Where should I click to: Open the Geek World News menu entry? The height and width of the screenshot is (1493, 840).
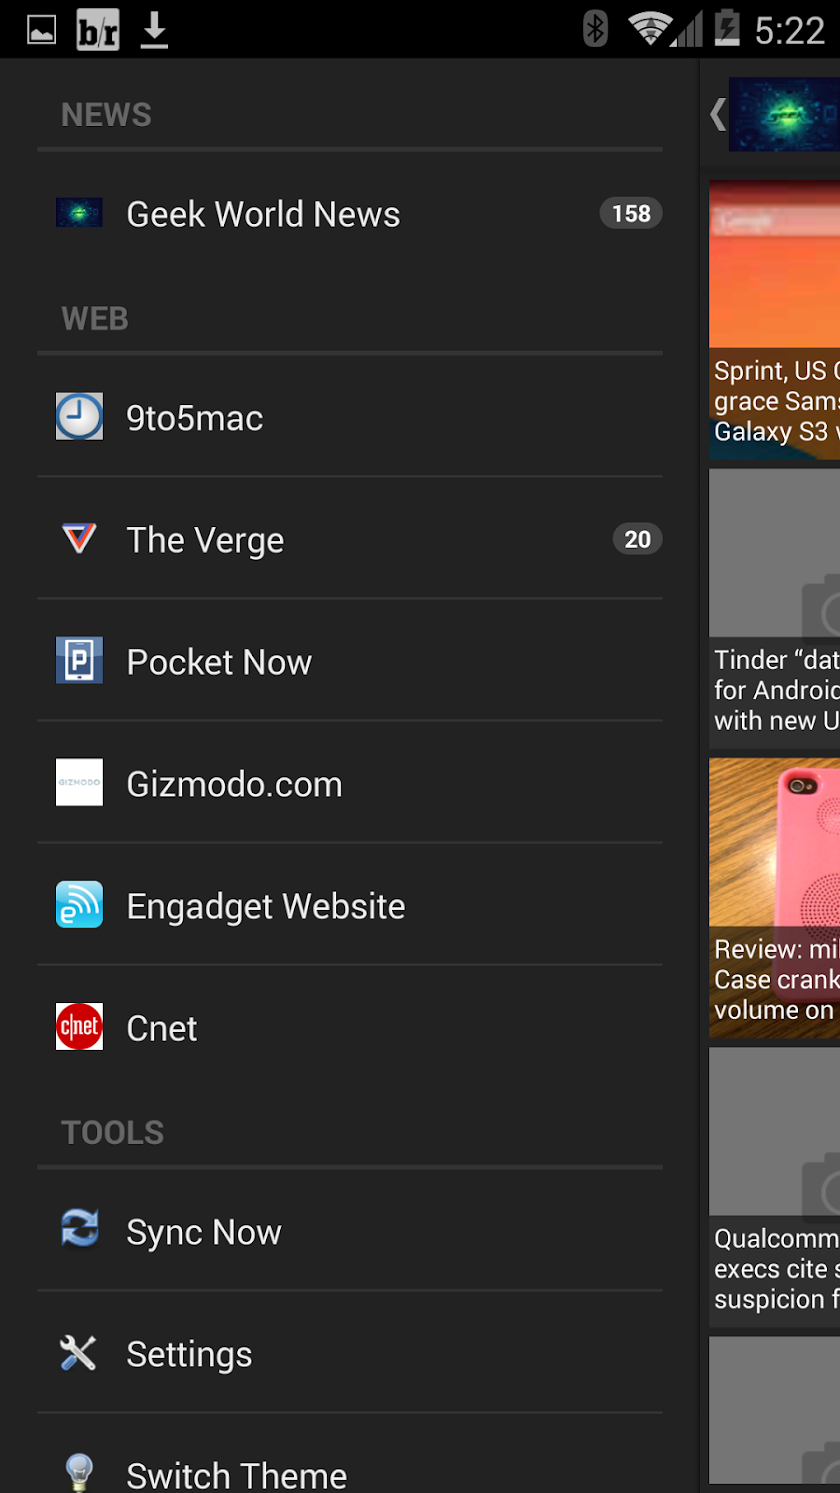[x=350, y=214]
